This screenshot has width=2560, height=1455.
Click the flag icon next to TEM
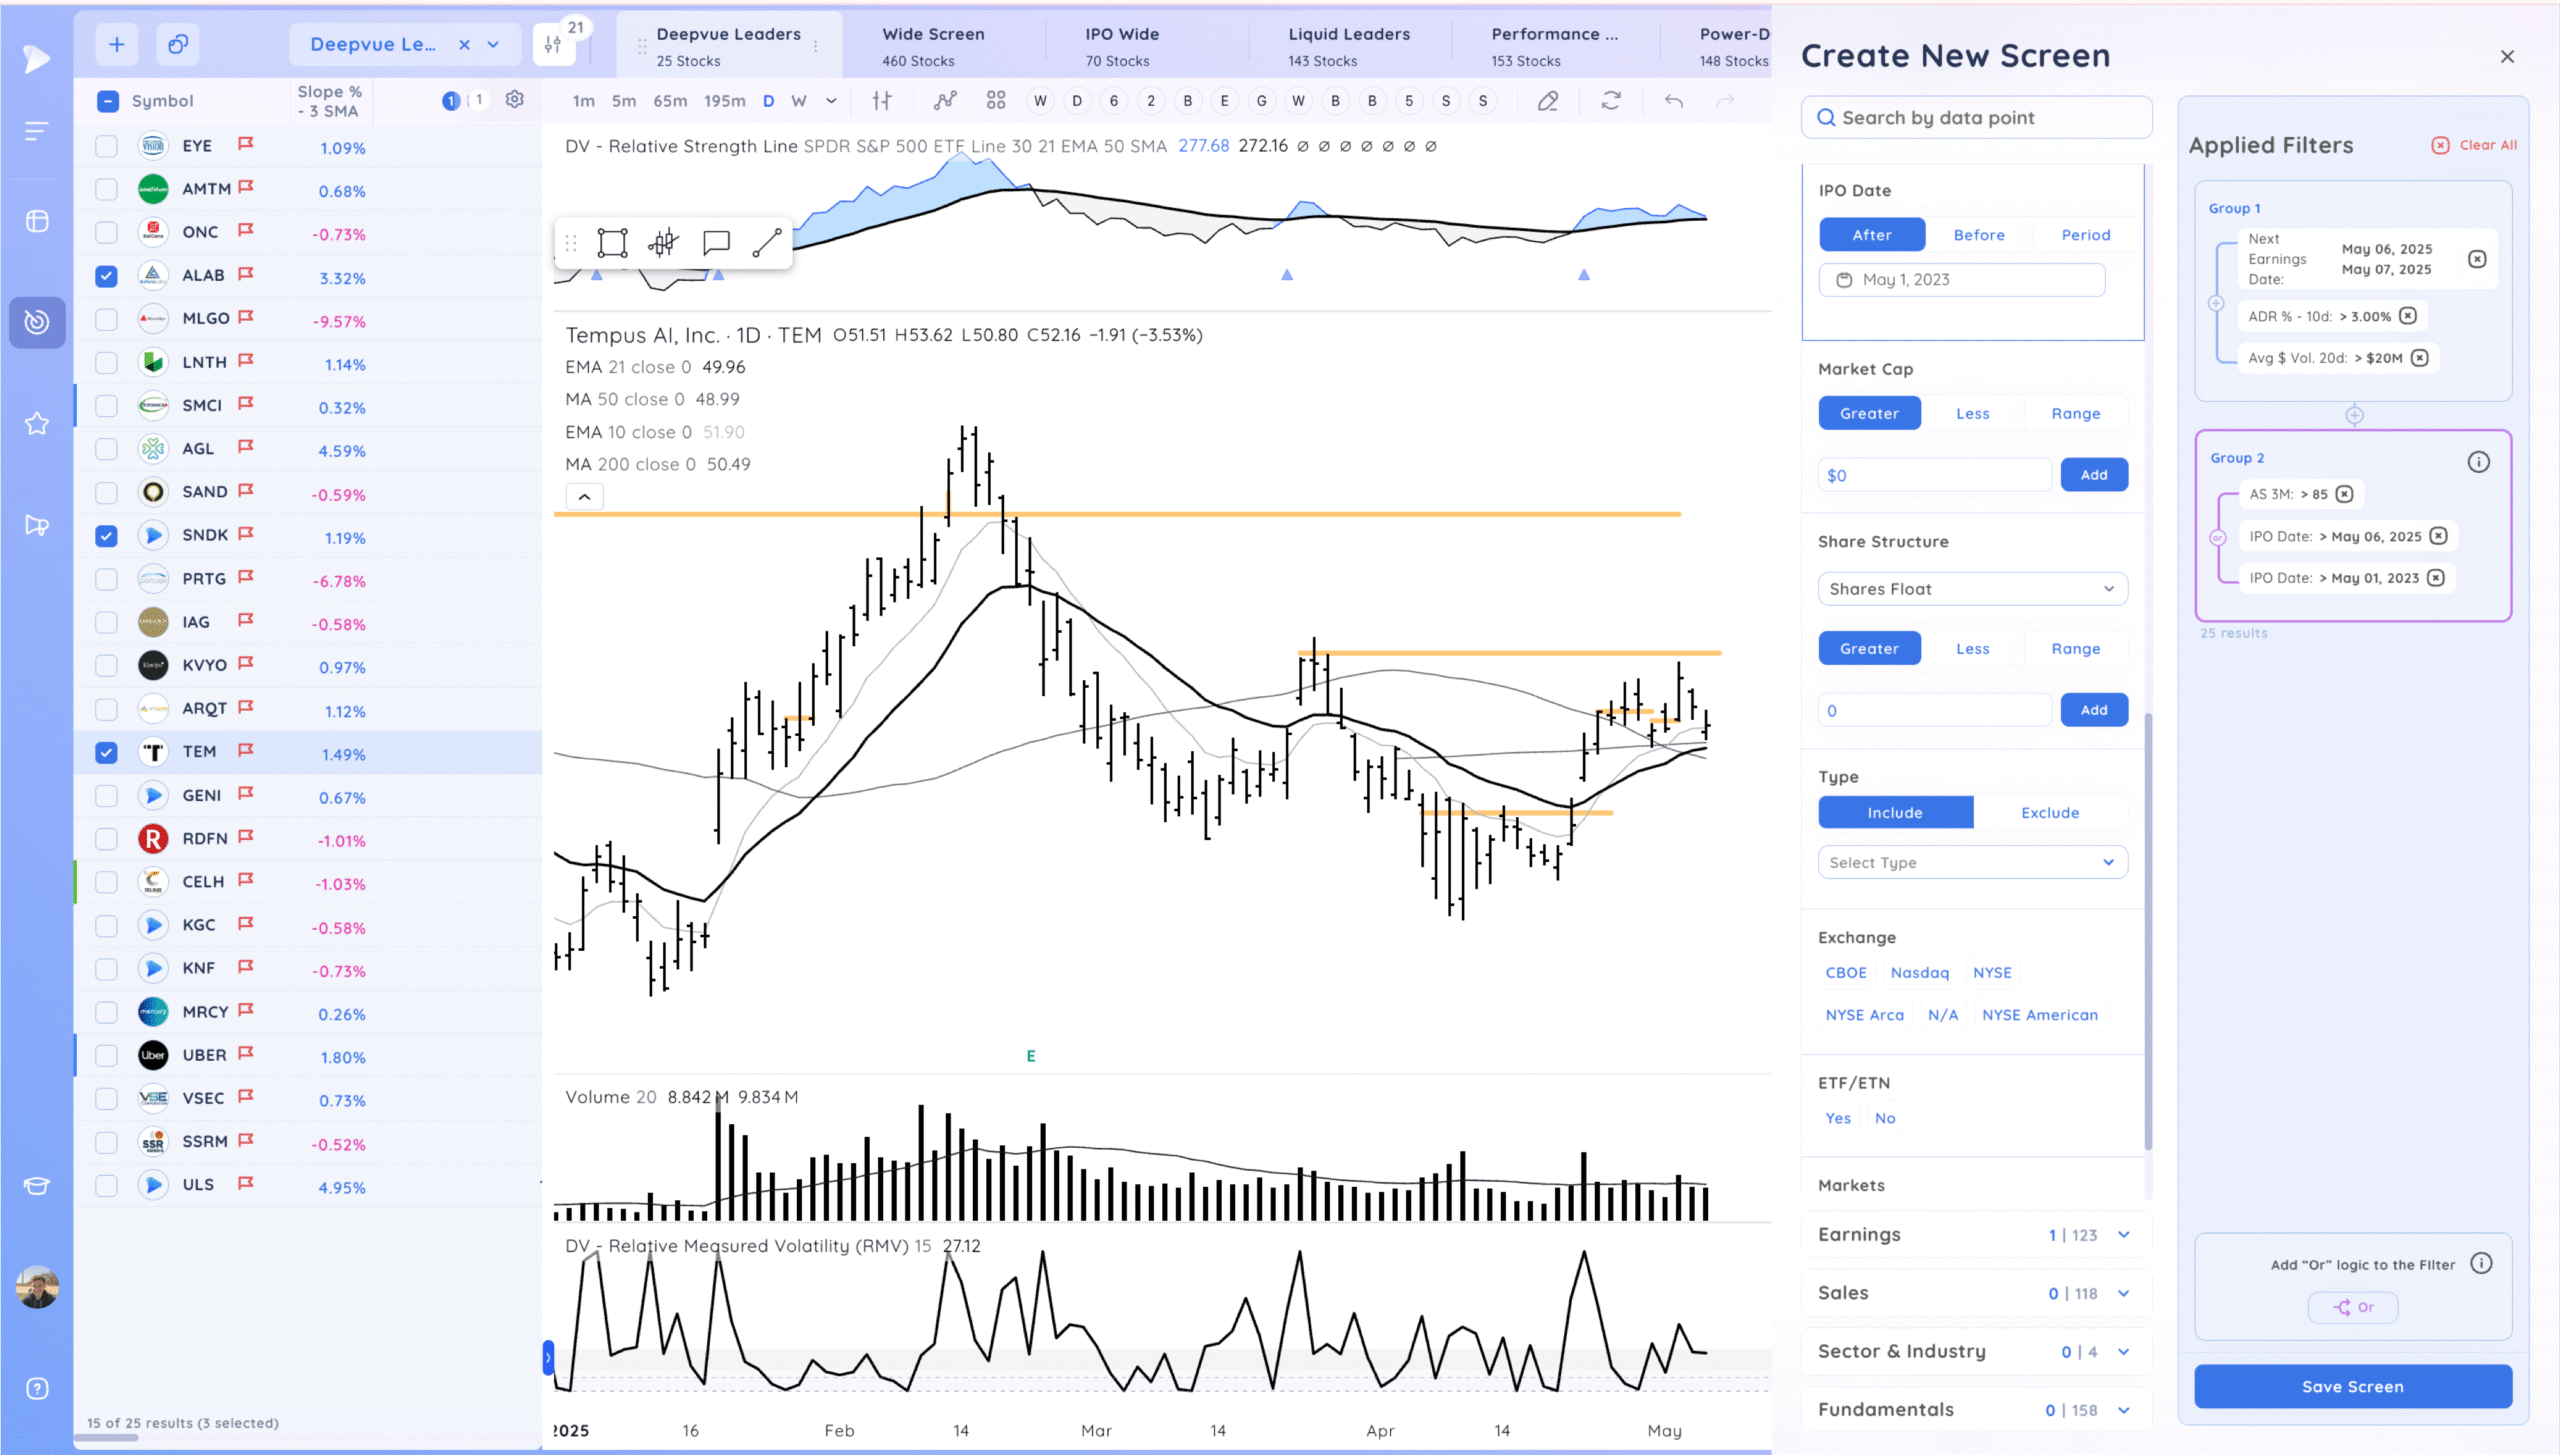(x=246, y=750)
